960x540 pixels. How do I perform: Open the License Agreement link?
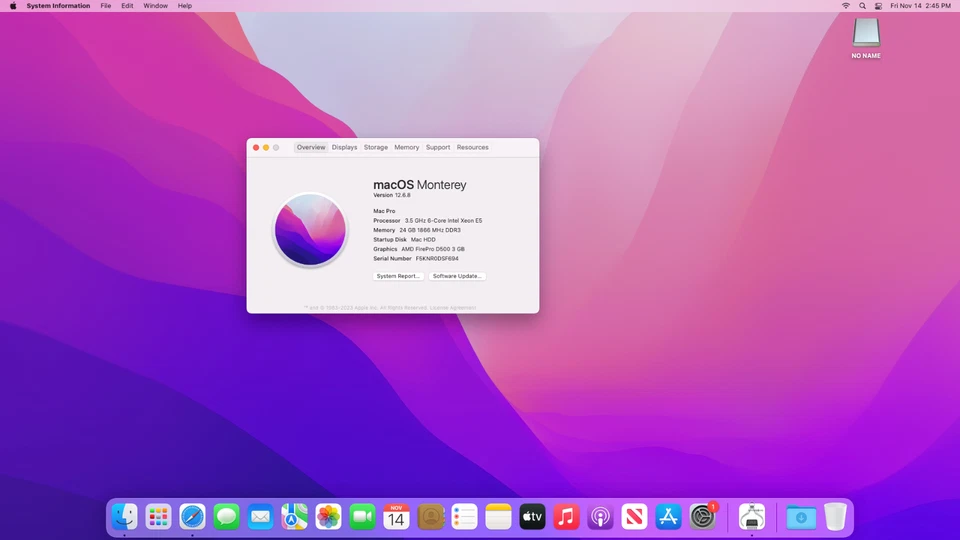pyautogui.click(x=453, y=308)
